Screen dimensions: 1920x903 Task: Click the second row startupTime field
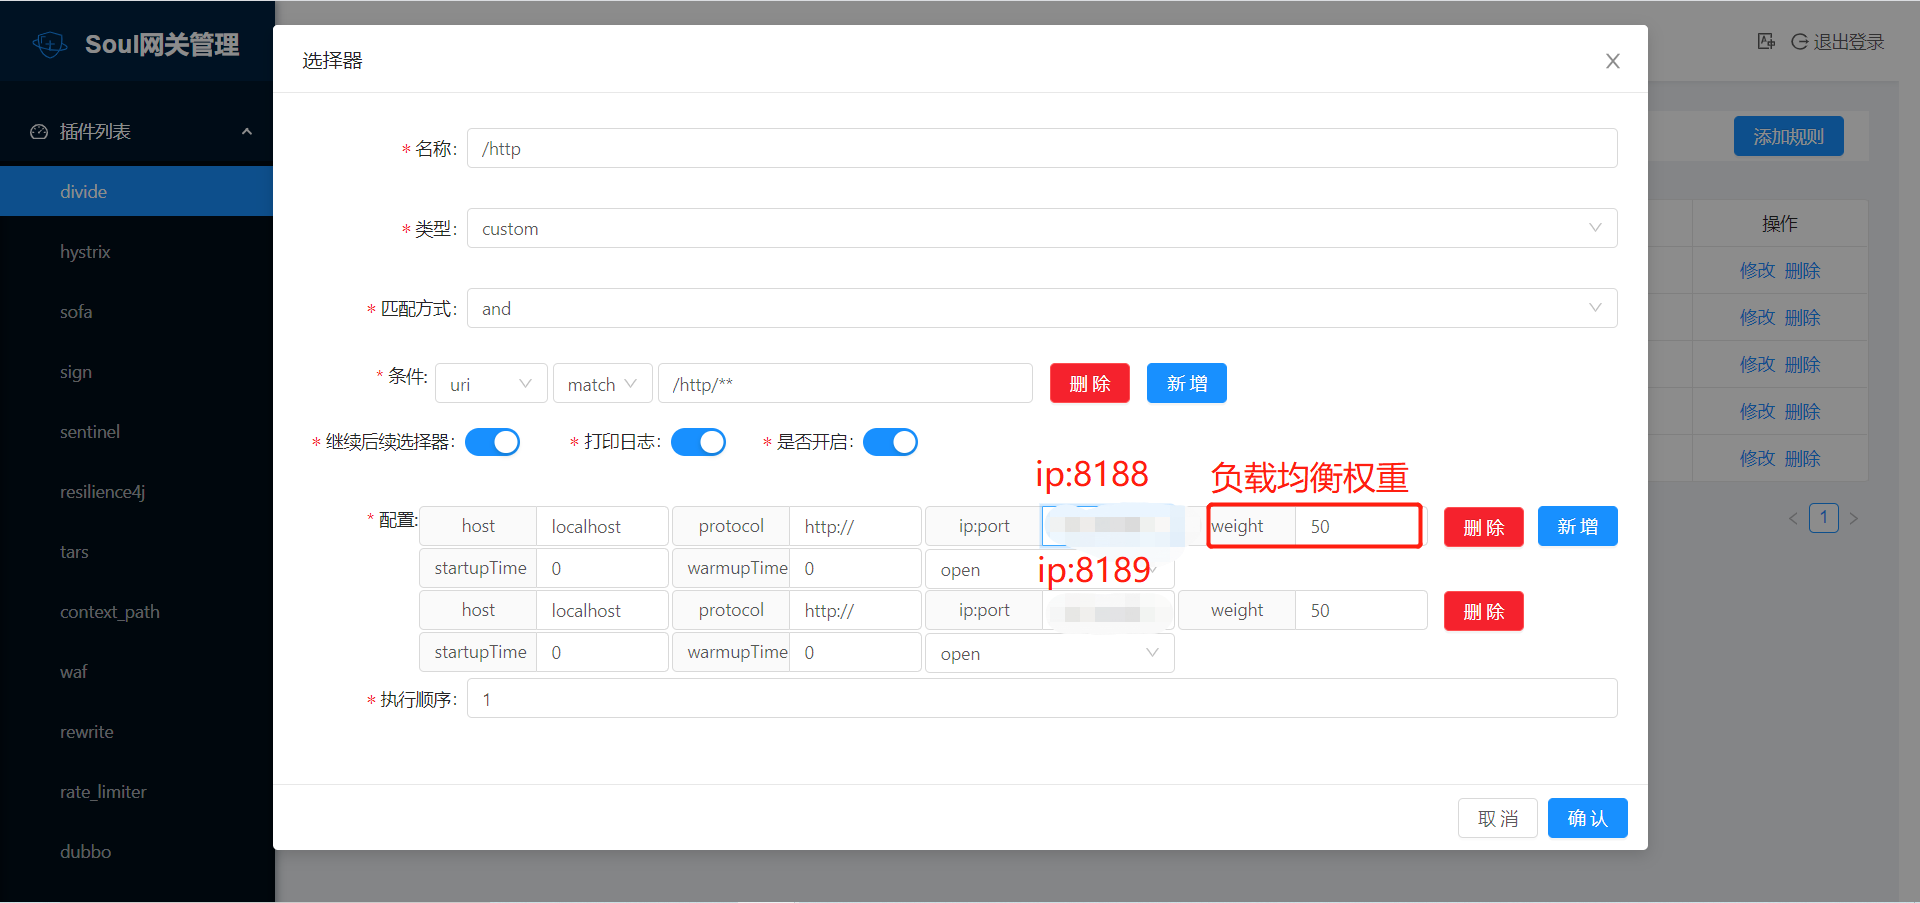tap(602, 652)
